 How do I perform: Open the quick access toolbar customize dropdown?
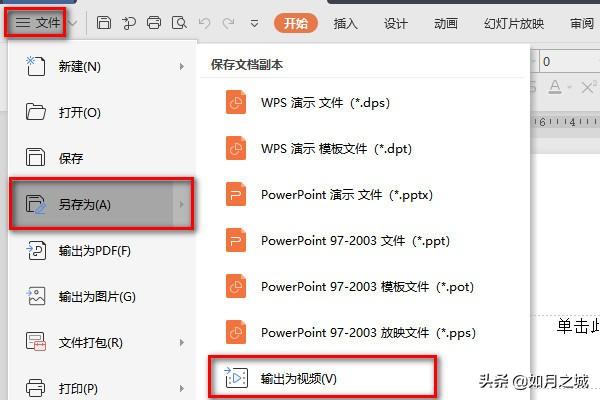pyautogui.click(x=254, y=24)
